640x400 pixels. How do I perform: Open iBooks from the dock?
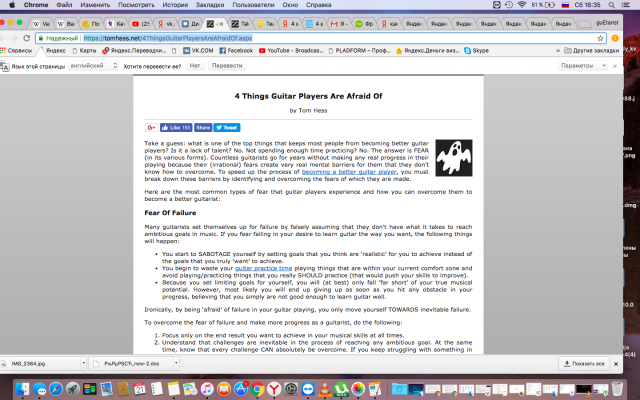[x=224, y=389]
